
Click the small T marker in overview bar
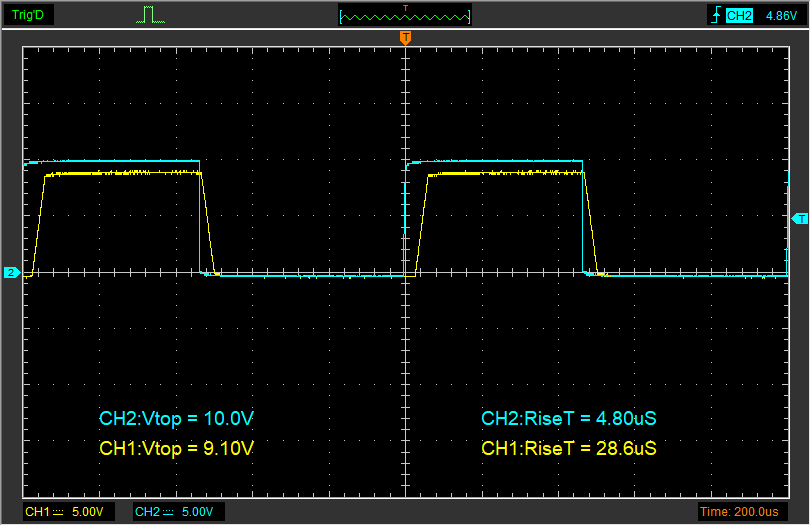coord(406,8)
